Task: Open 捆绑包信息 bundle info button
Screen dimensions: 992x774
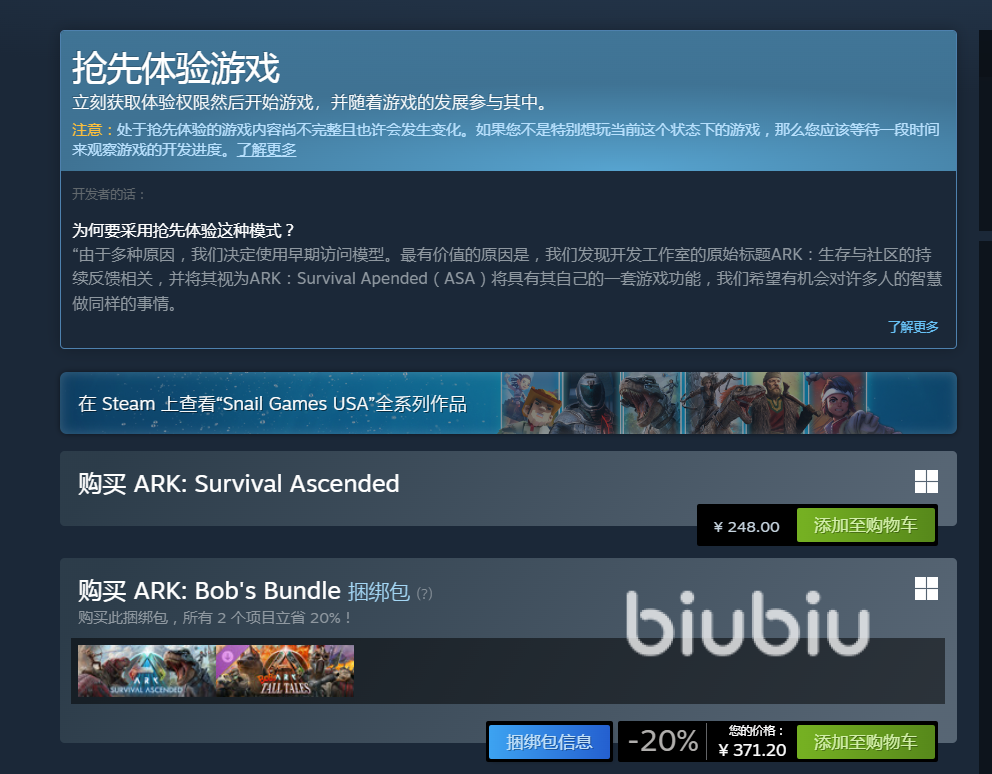Action: pyautogui.click(x=549, y=742)
